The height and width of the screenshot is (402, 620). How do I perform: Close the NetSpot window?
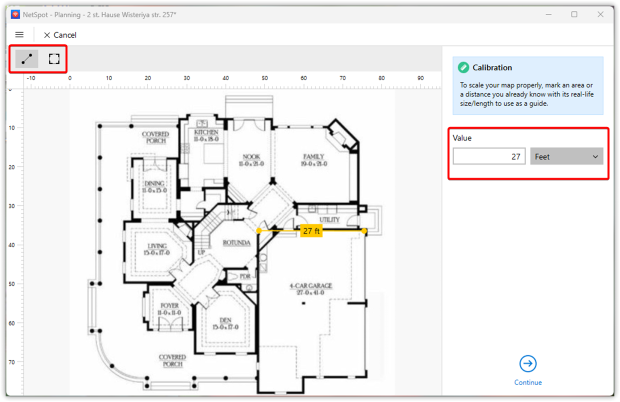click(600, 14)
